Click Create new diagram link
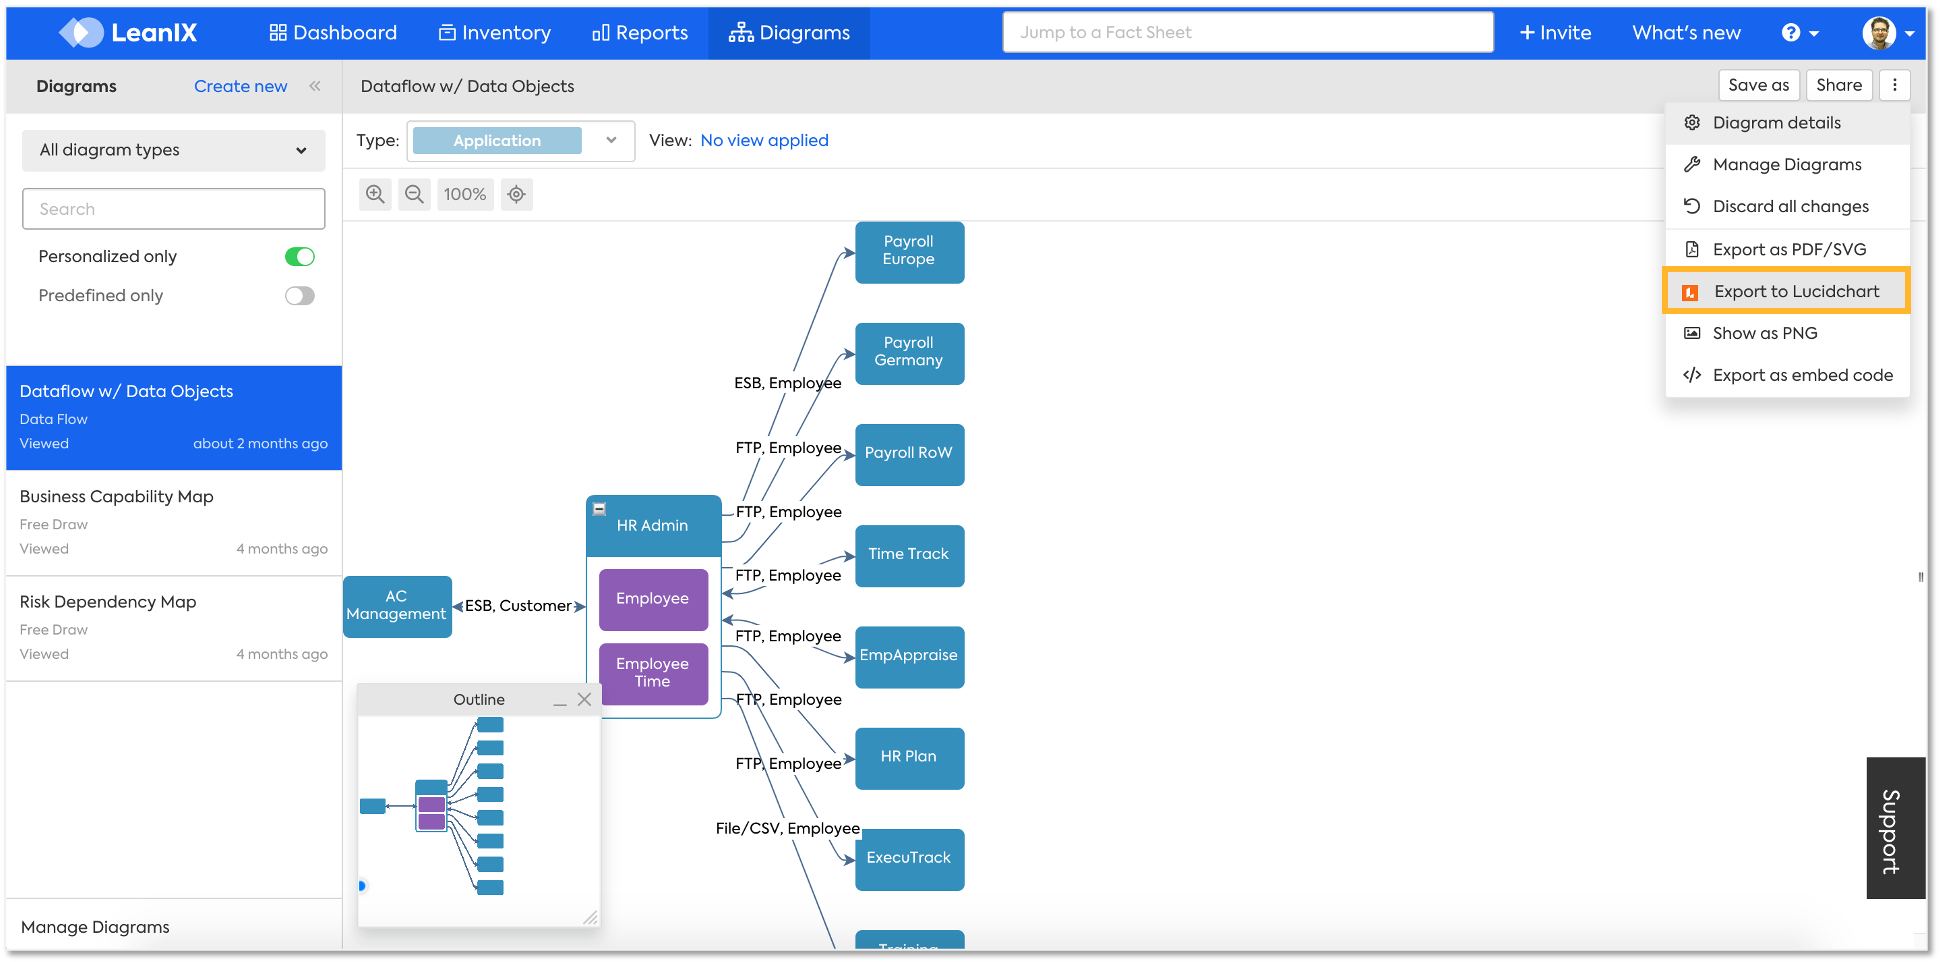The height and width of the screenshot is (962, 1940). click(x=241, y=86)
